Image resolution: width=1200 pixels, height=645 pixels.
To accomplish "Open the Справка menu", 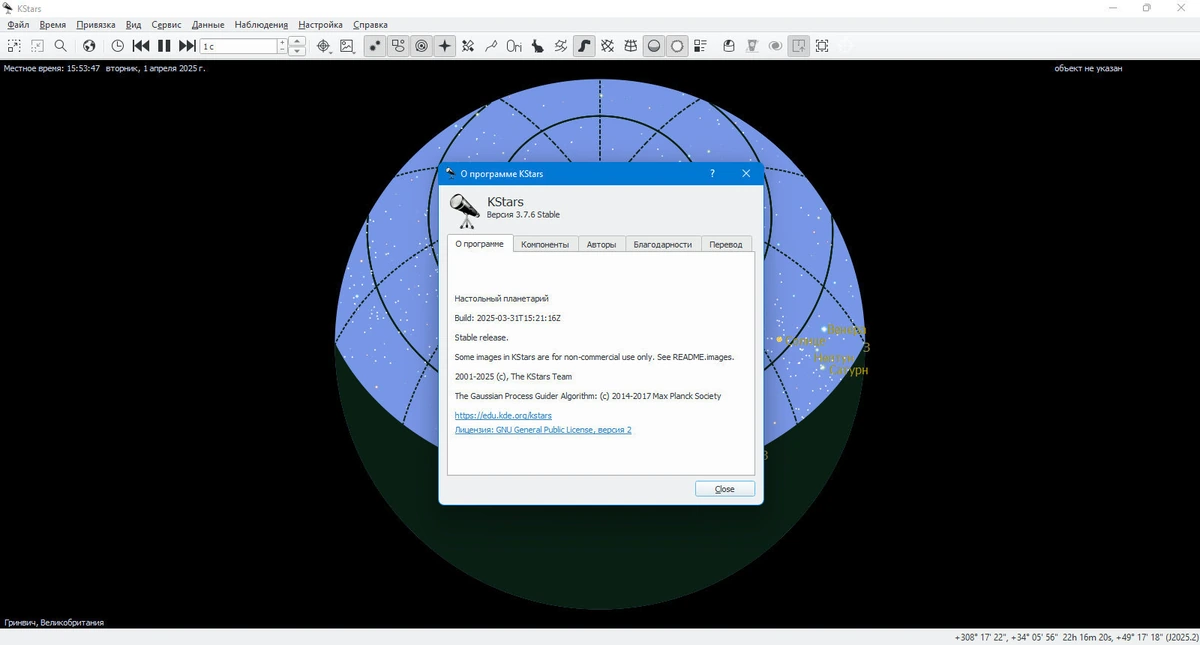I will coord(371,24).
